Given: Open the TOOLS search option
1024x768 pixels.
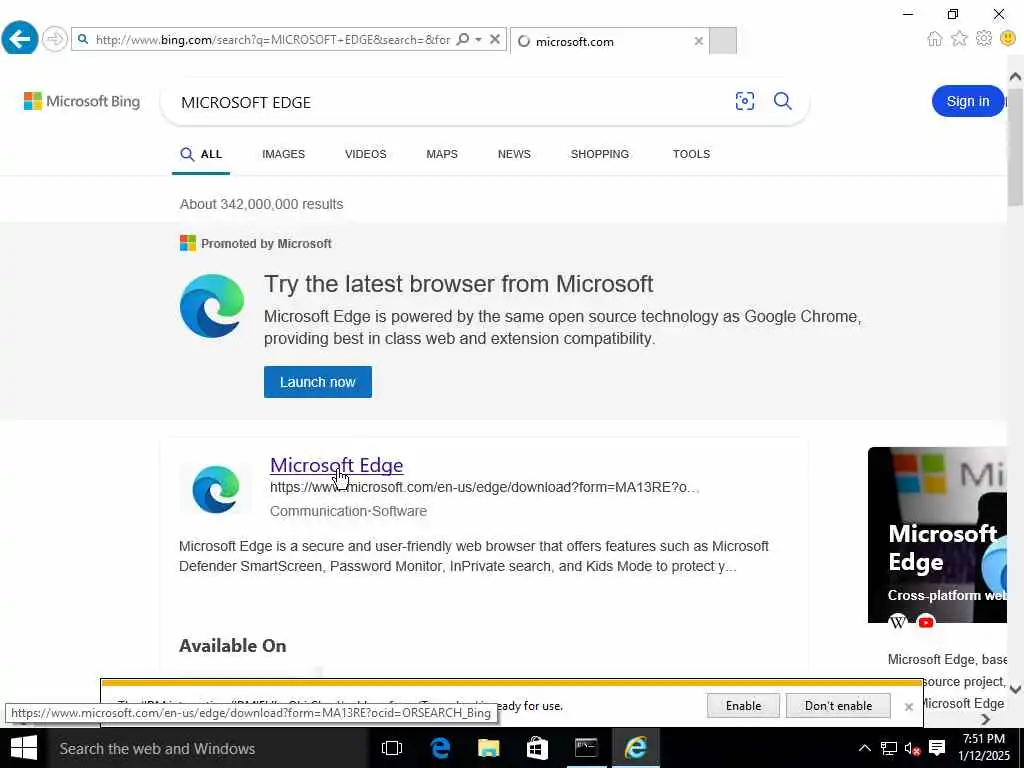Looking at the screenshot, I should pos(692,154).
